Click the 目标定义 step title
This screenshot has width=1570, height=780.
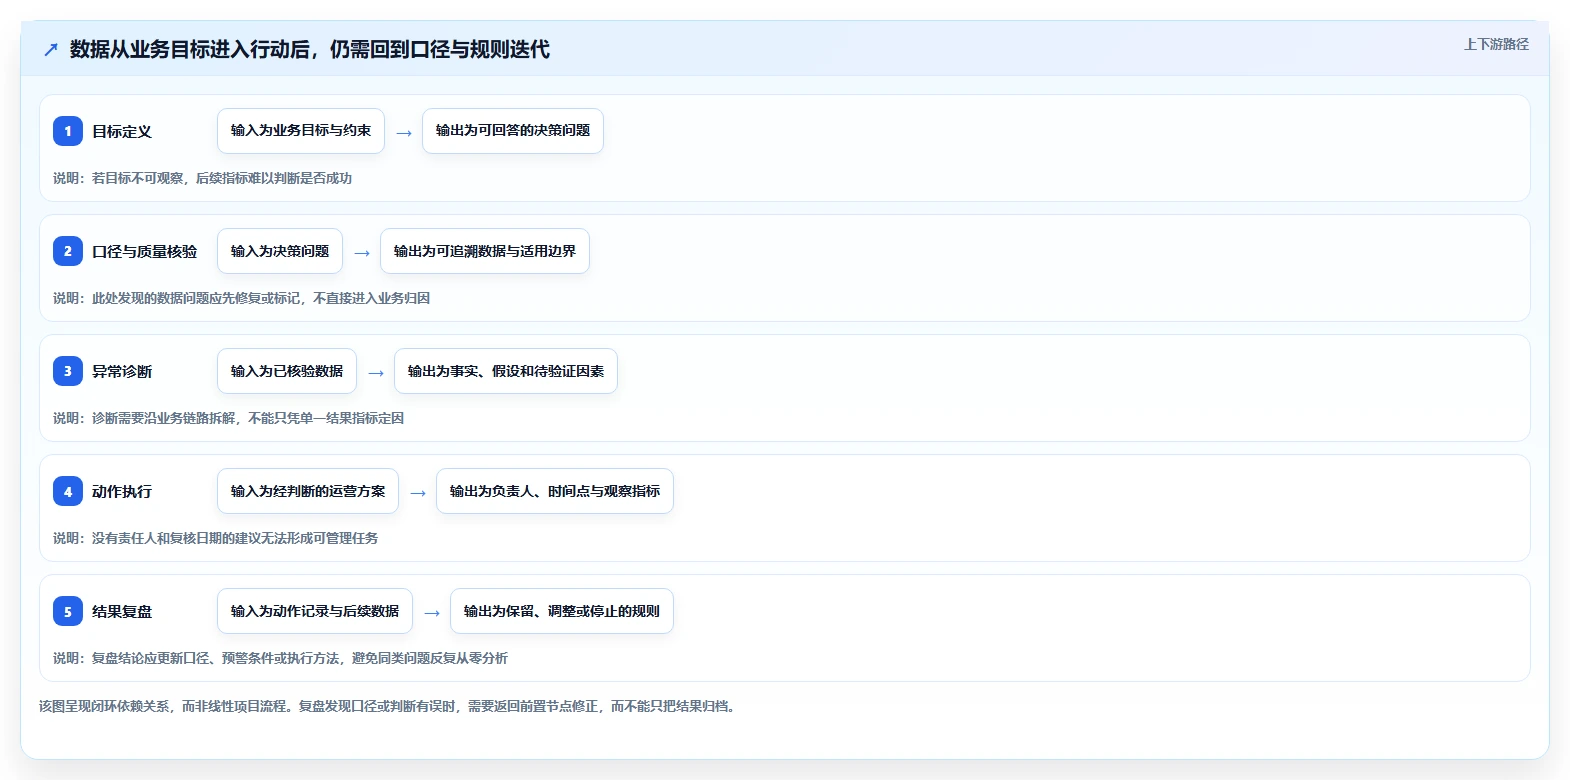(x=122, y=131)
